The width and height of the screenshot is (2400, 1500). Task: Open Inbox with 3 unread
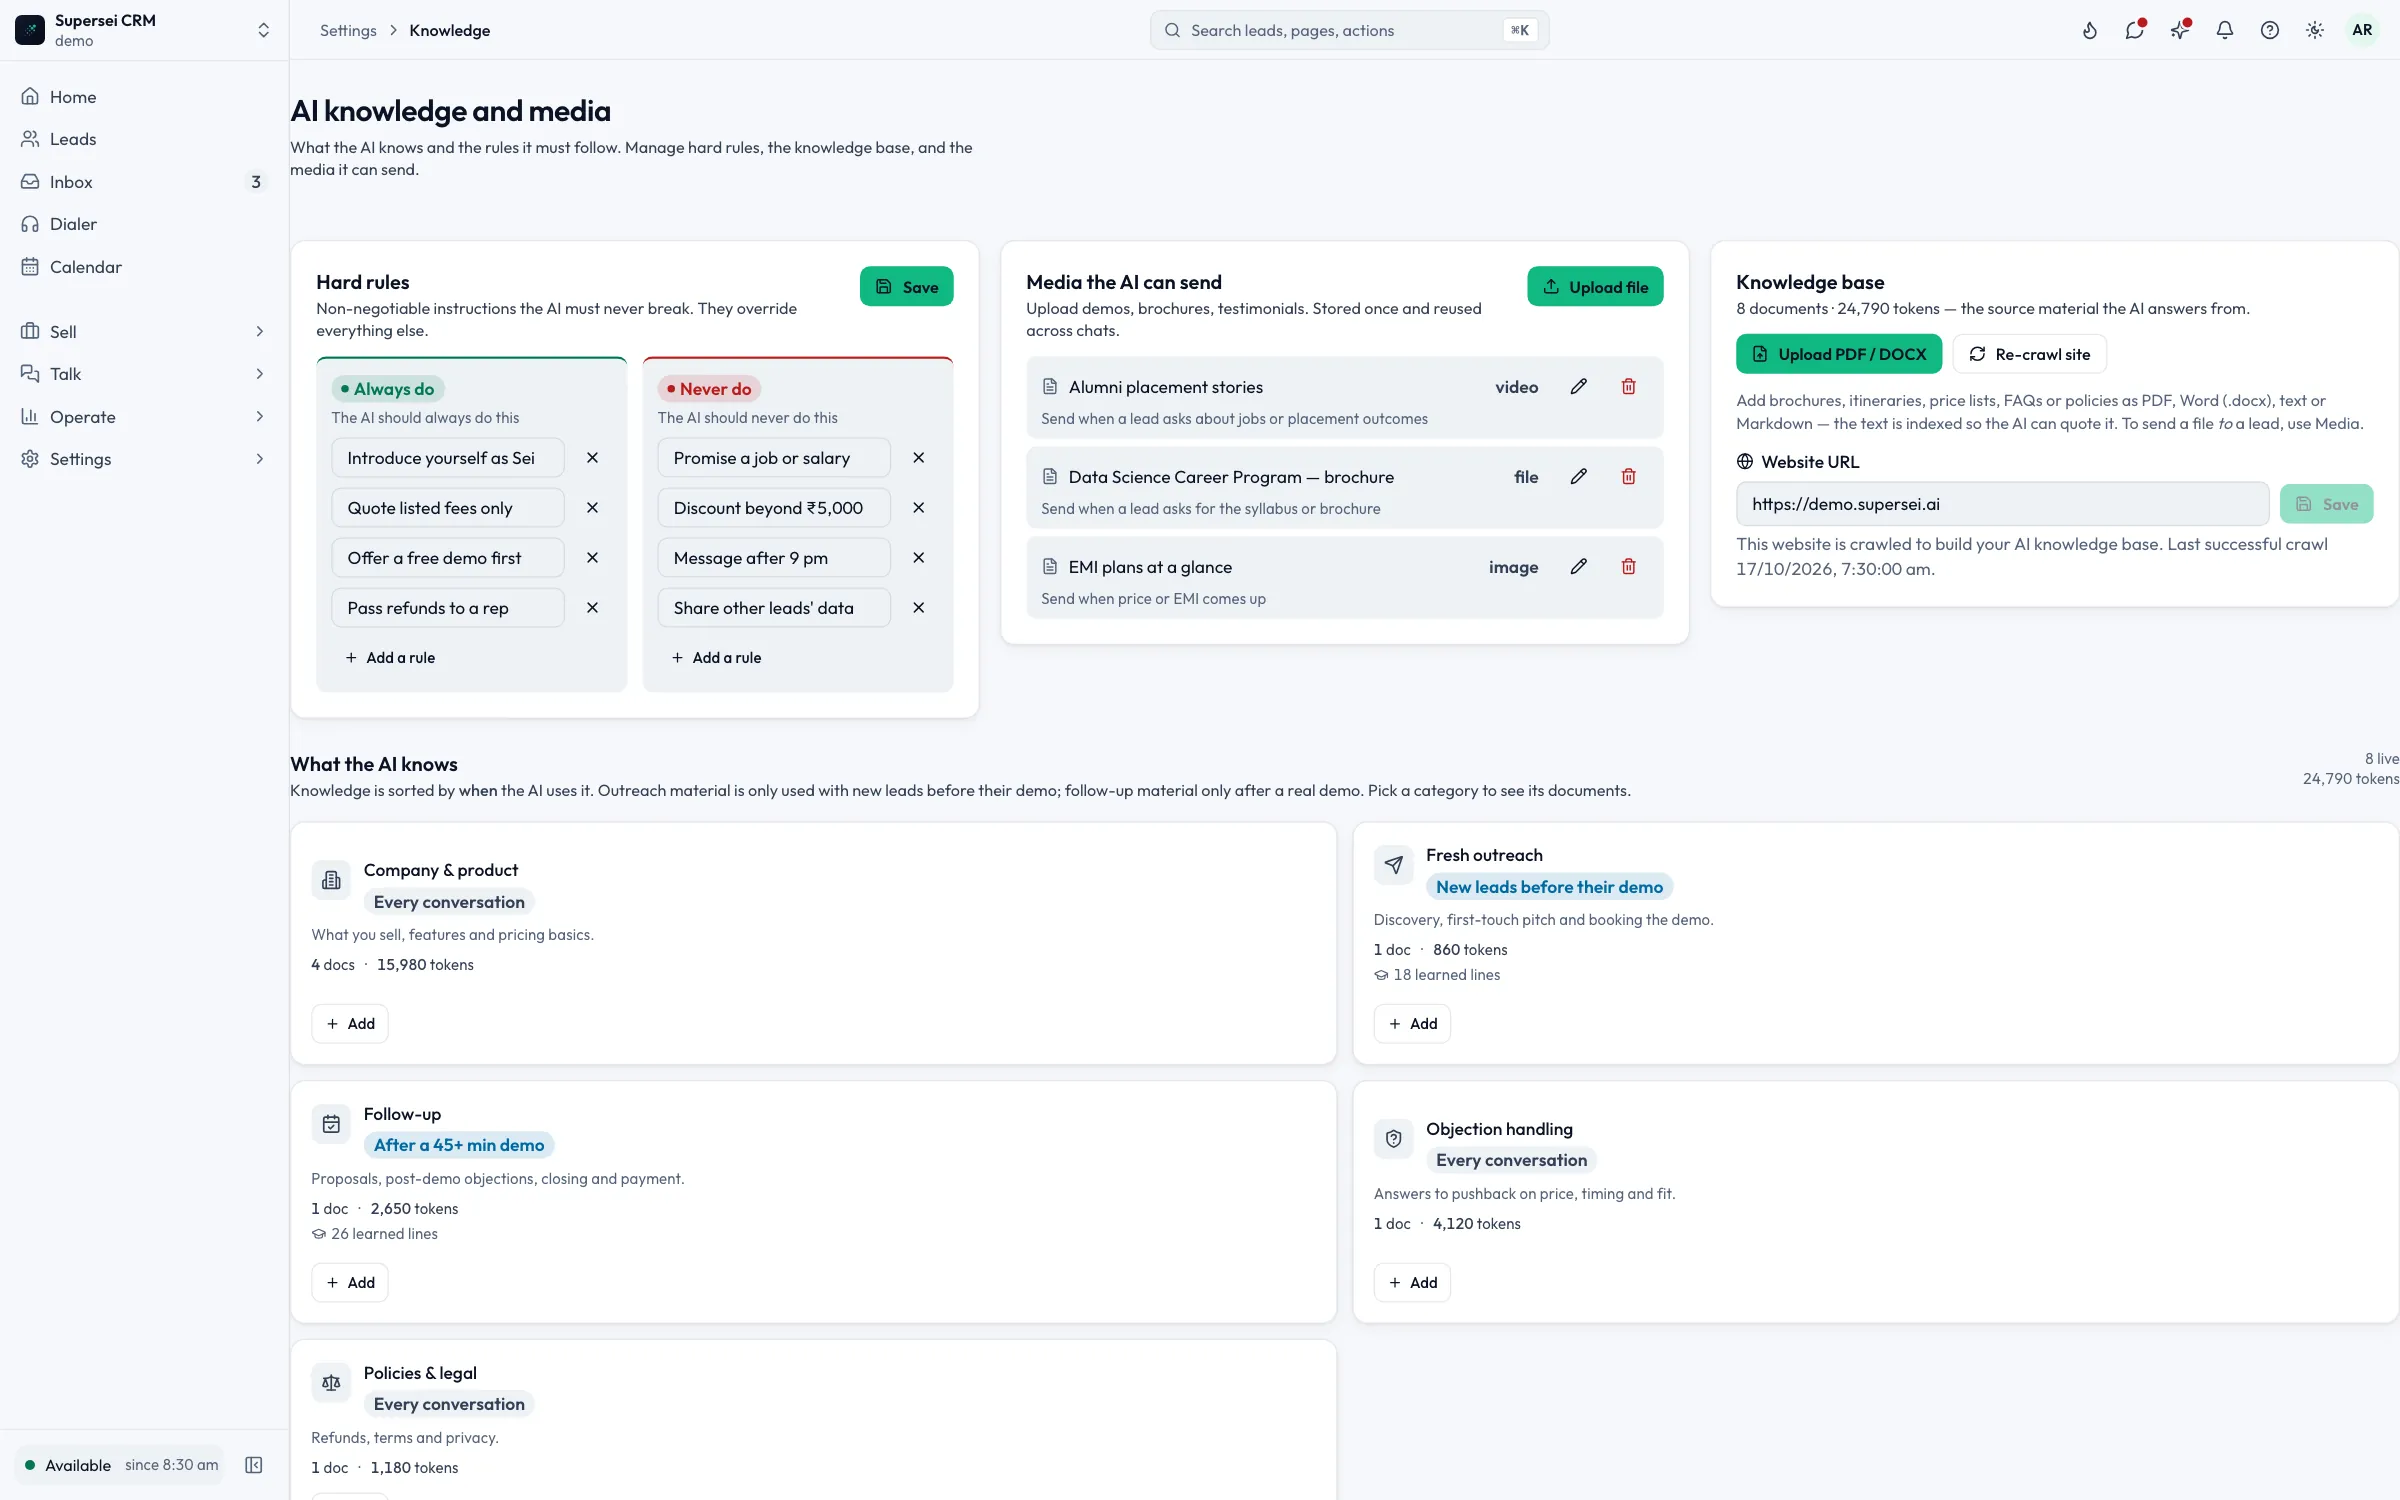coord(144,182)
